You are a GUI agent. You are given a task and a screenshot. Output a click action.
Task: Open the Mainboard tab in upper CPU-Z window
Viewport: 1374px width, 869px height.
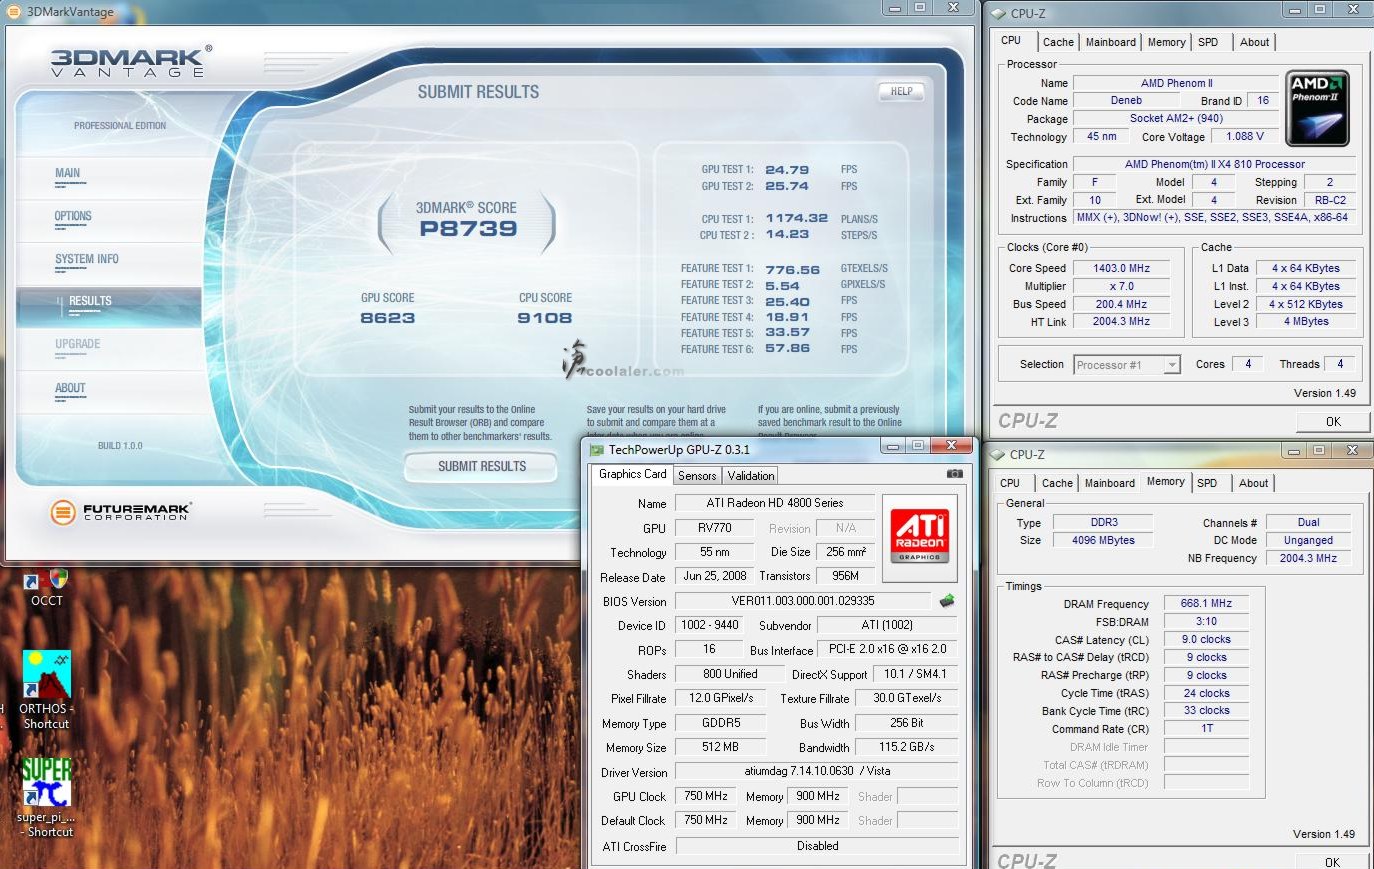tap(1111, 42)
